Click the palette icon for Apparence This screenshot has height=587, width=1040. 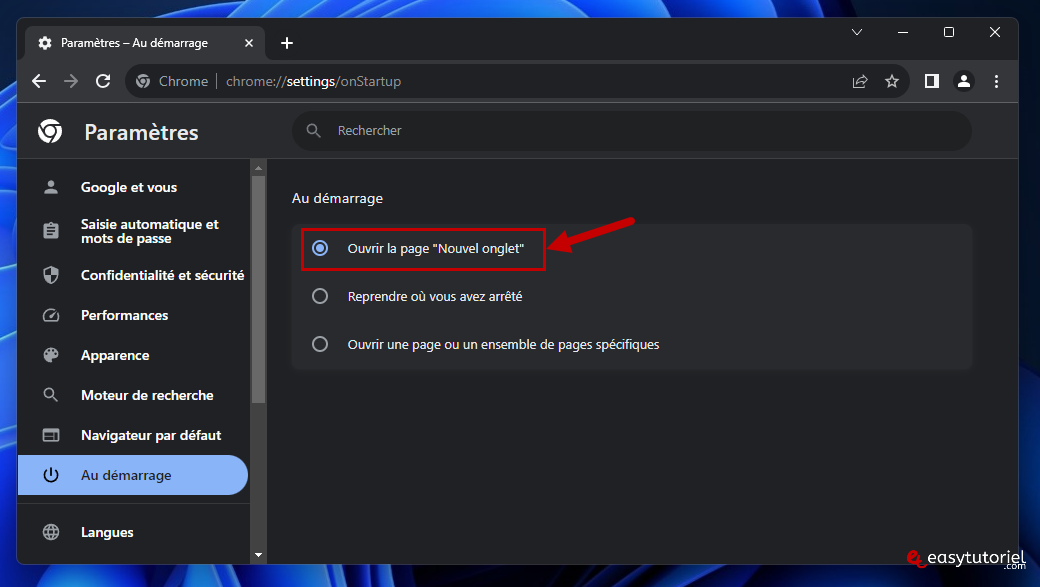(x=51, y=355)
